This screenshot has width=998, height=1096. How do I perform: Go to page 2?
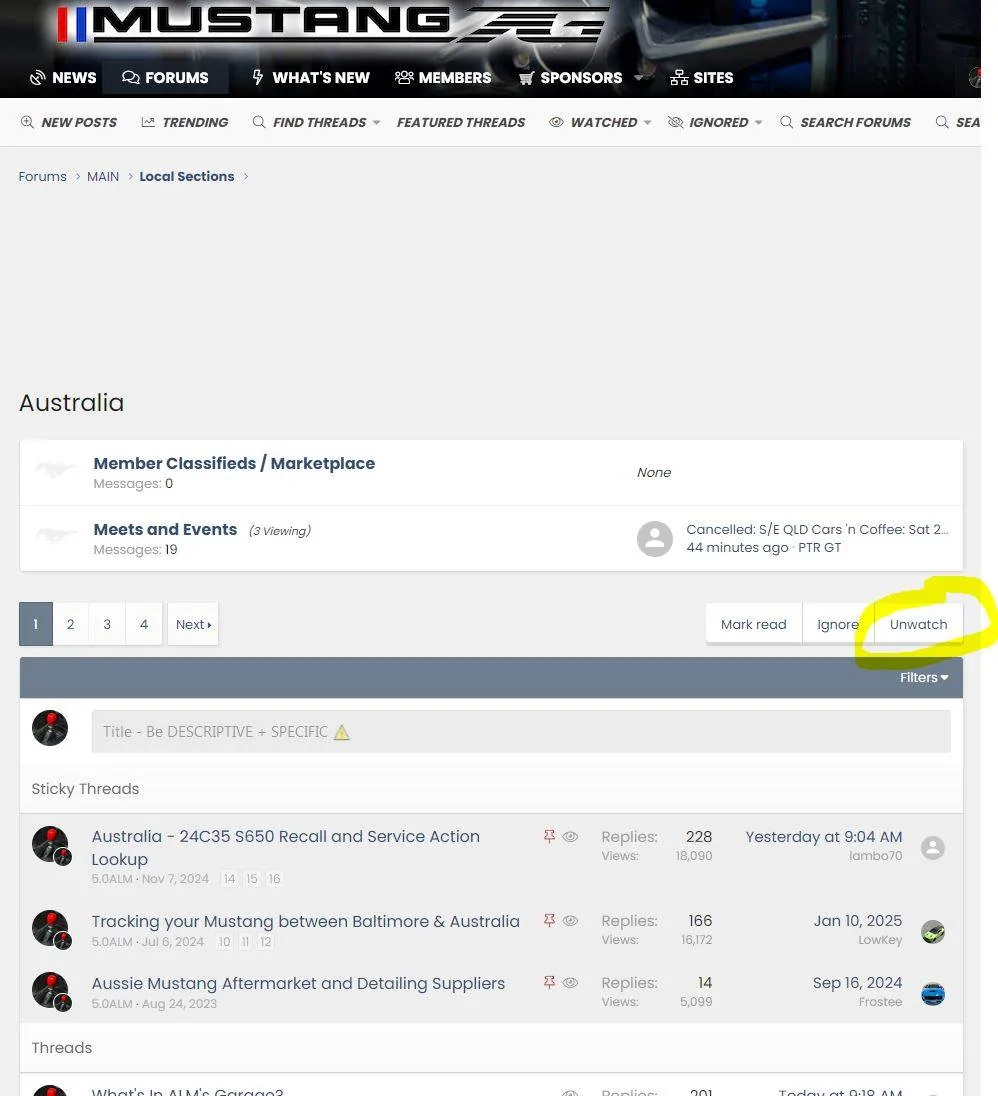(x=71, y=624)
